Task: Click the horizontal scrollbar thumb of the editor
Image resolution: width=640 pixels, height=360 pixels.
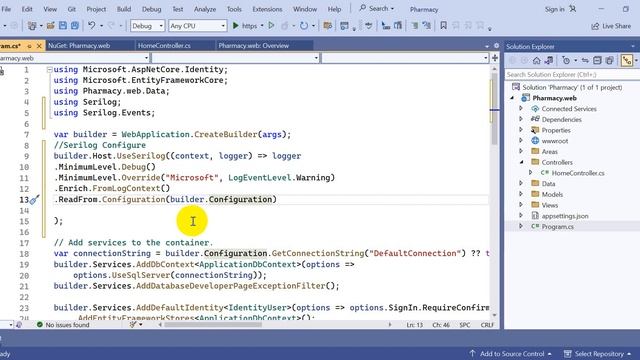Action: [x=213, y=325]
